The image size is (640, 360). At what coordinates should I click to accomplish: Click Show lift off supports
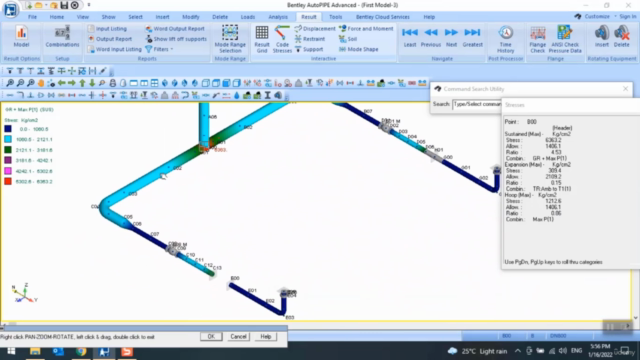176,39
